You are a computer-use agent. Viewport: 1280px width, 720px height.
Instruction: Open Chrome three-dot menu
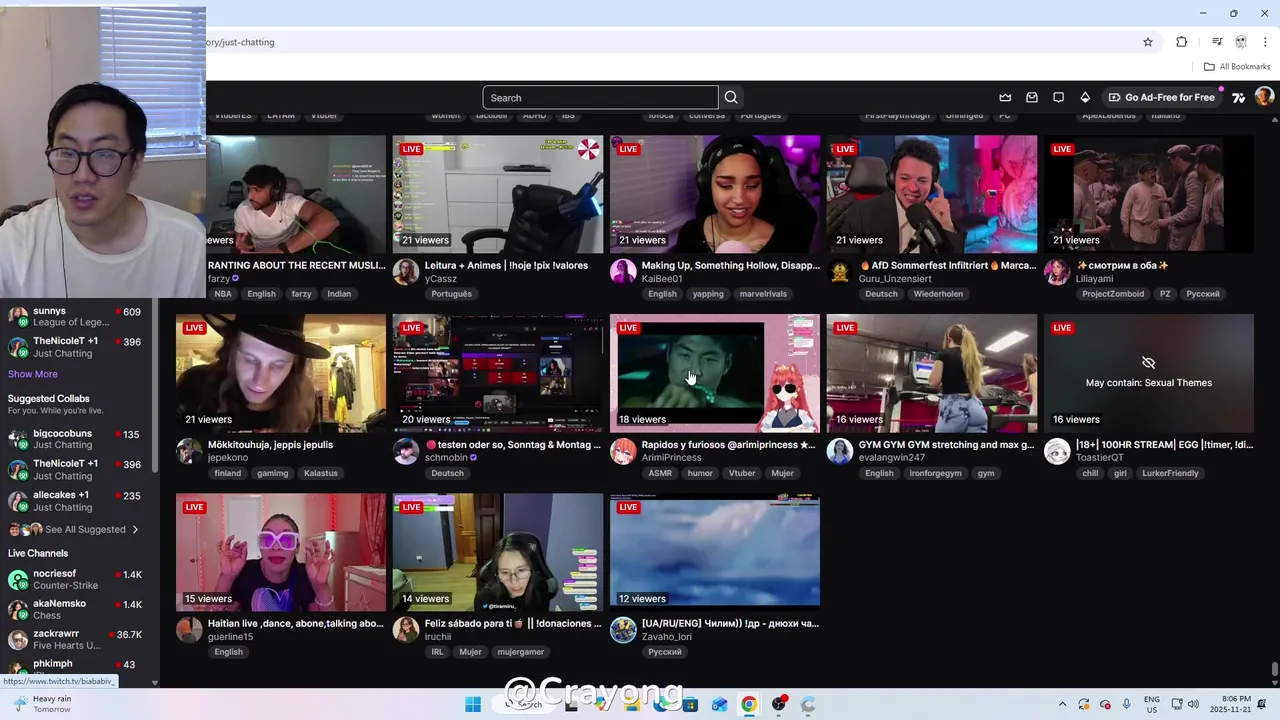pos(1266,42)
